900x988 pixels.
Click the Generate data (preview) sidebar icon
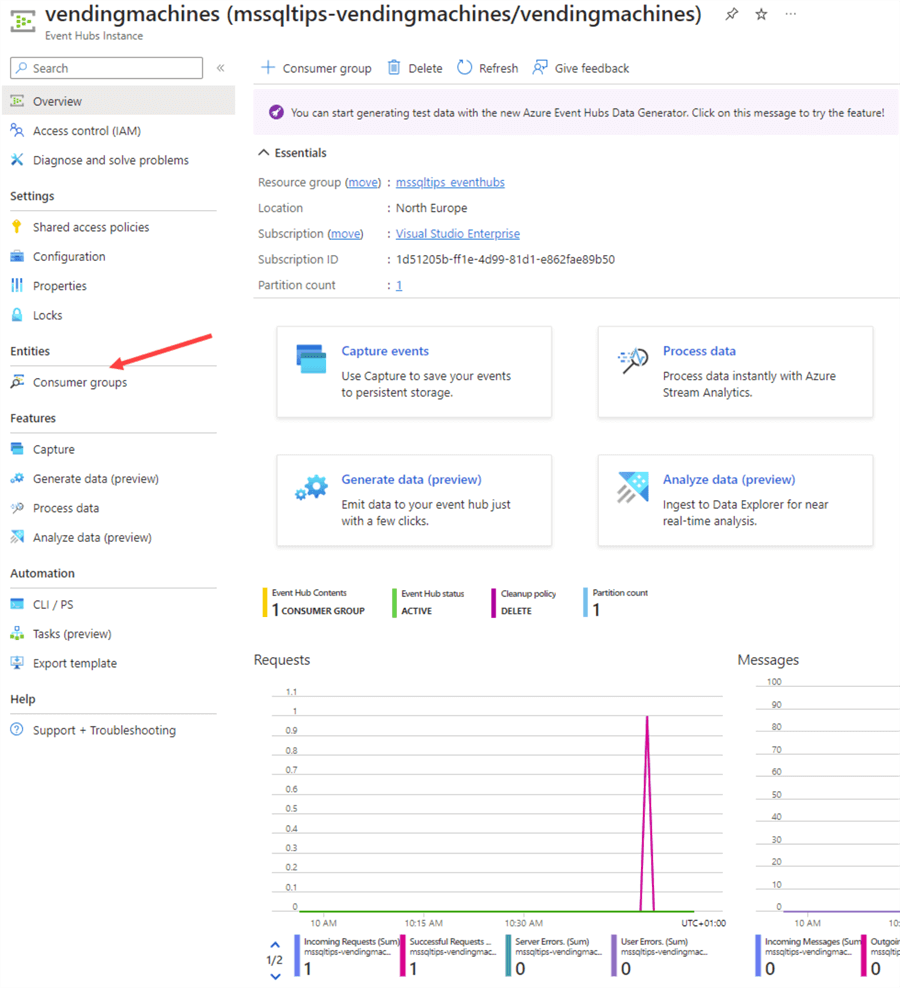pyautogui.click(x=17, y=478)
